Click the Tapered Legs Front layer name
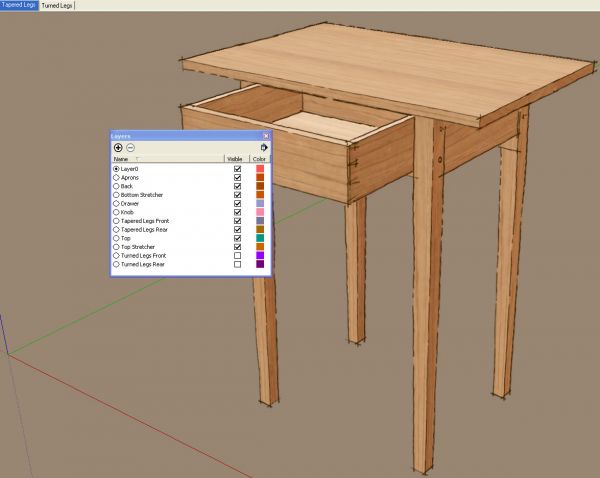The height and width of the screenshot is (478, 600). [x=145, y=221]
